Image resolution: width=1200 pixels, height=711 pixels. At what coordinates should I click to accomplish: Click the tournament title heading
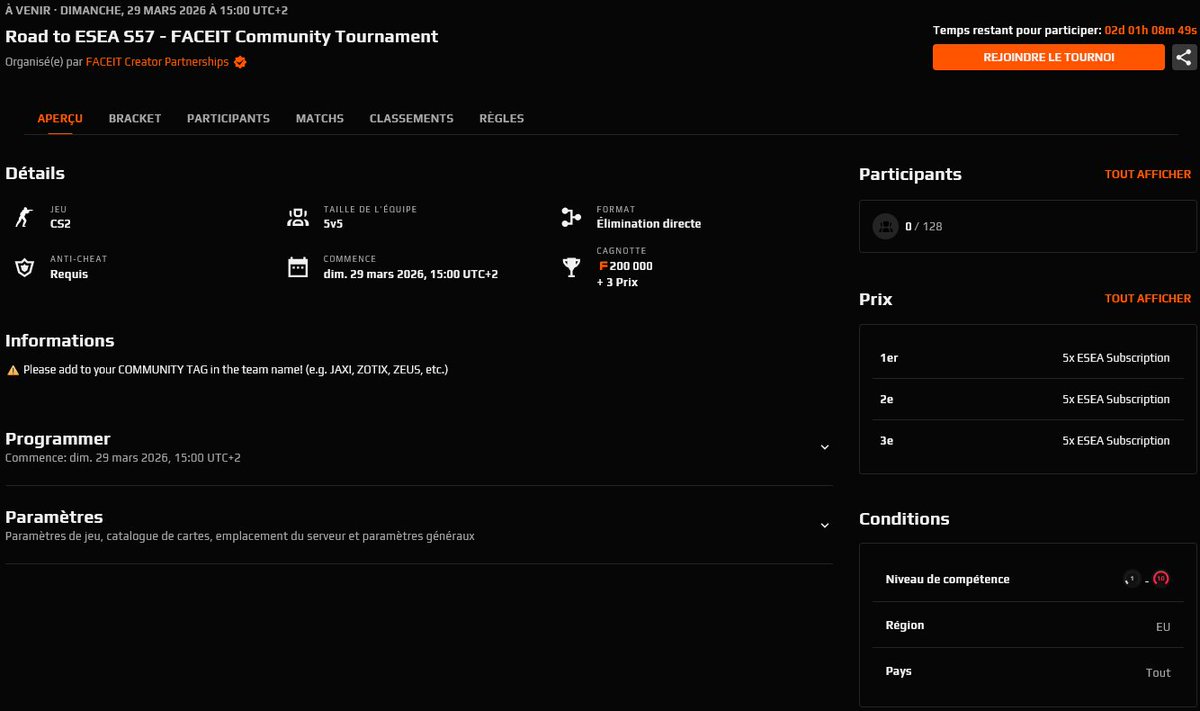coord(222,37)
